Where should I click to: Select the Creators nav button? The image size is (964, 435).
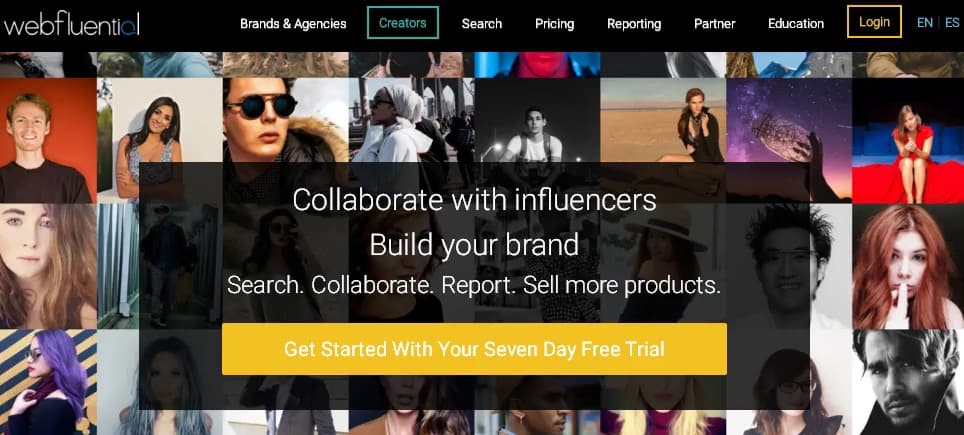(x=403, y=23)
